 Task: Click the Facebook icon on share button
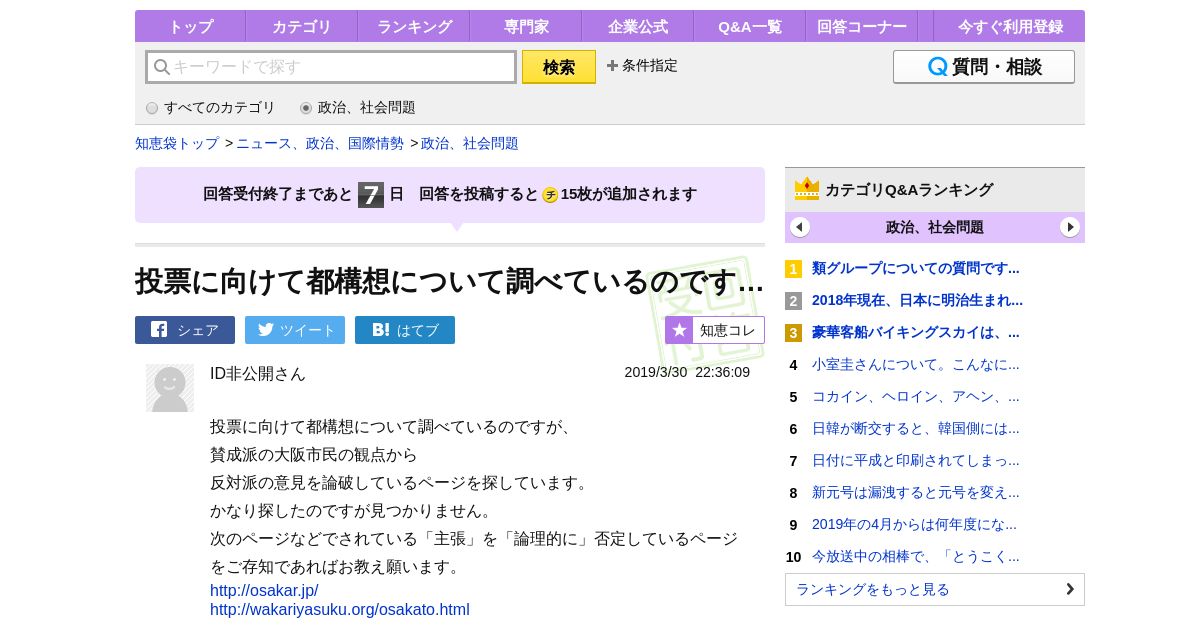[159, 330]
